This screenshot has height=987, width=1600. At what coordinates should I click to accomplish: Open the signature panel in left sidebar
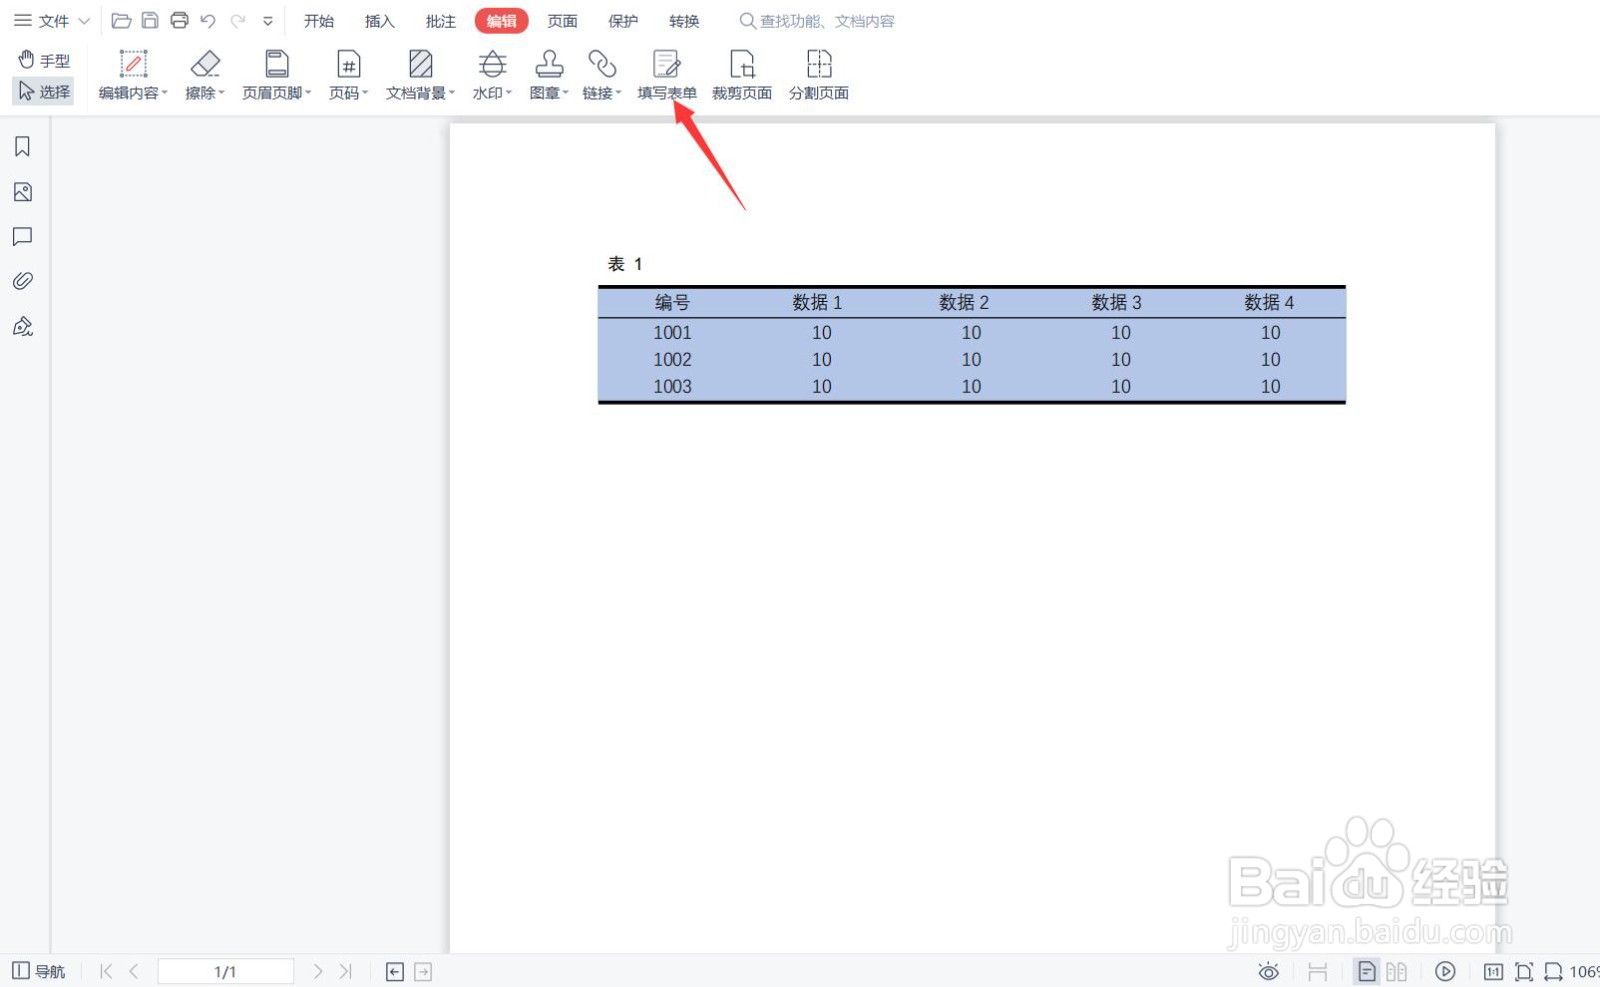(x=23, y=326)
